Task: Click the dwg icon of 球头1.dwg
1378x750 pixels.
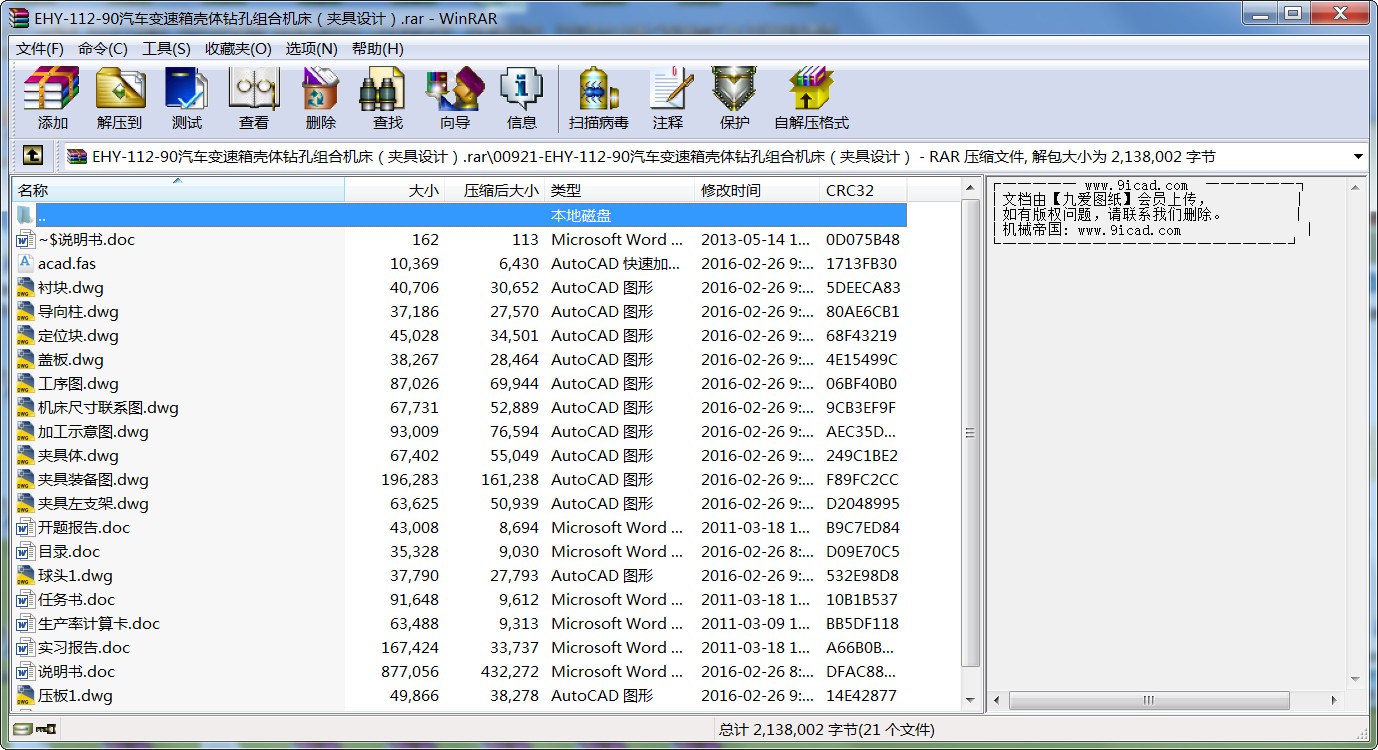Action: 26,575
